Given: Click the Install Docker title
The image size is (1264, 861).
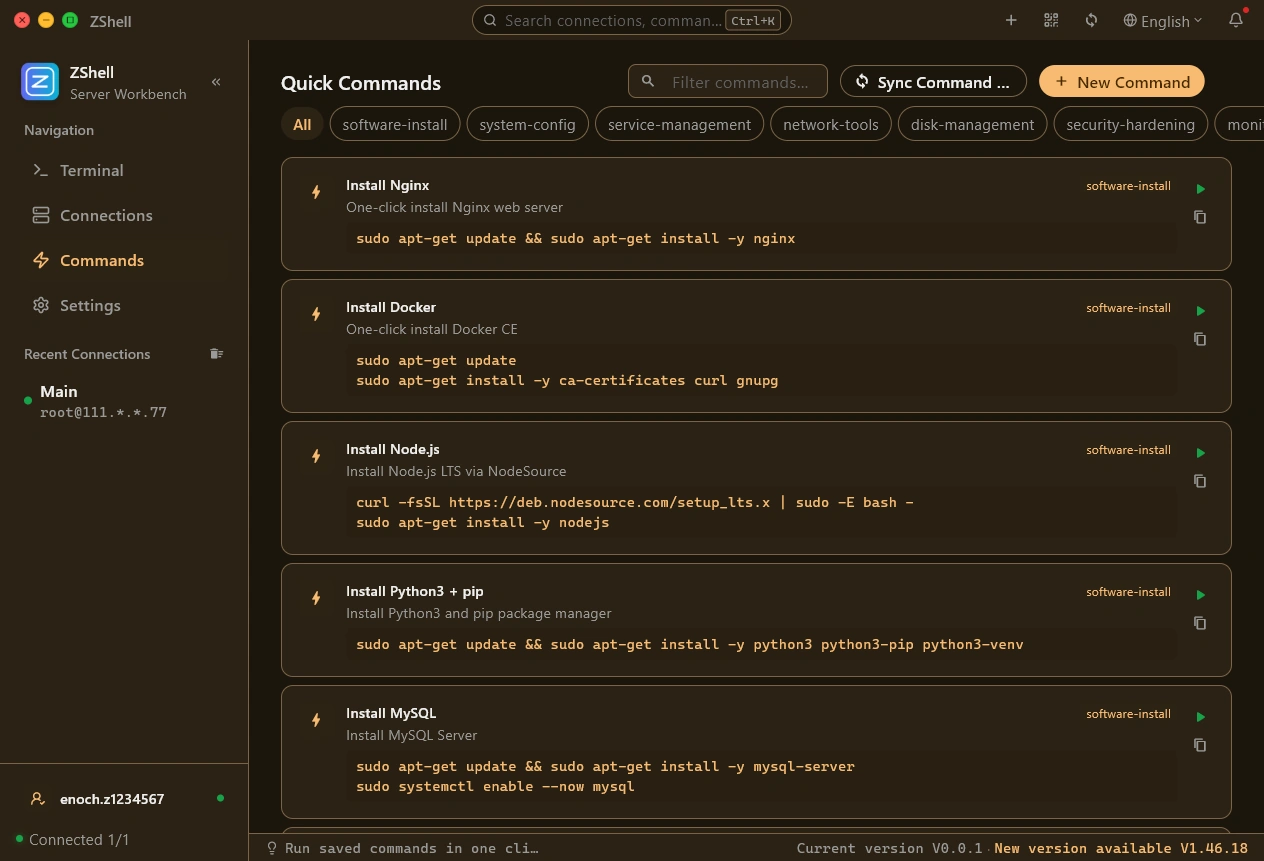Looking at the screenshot, I should (x=391, y=307).
